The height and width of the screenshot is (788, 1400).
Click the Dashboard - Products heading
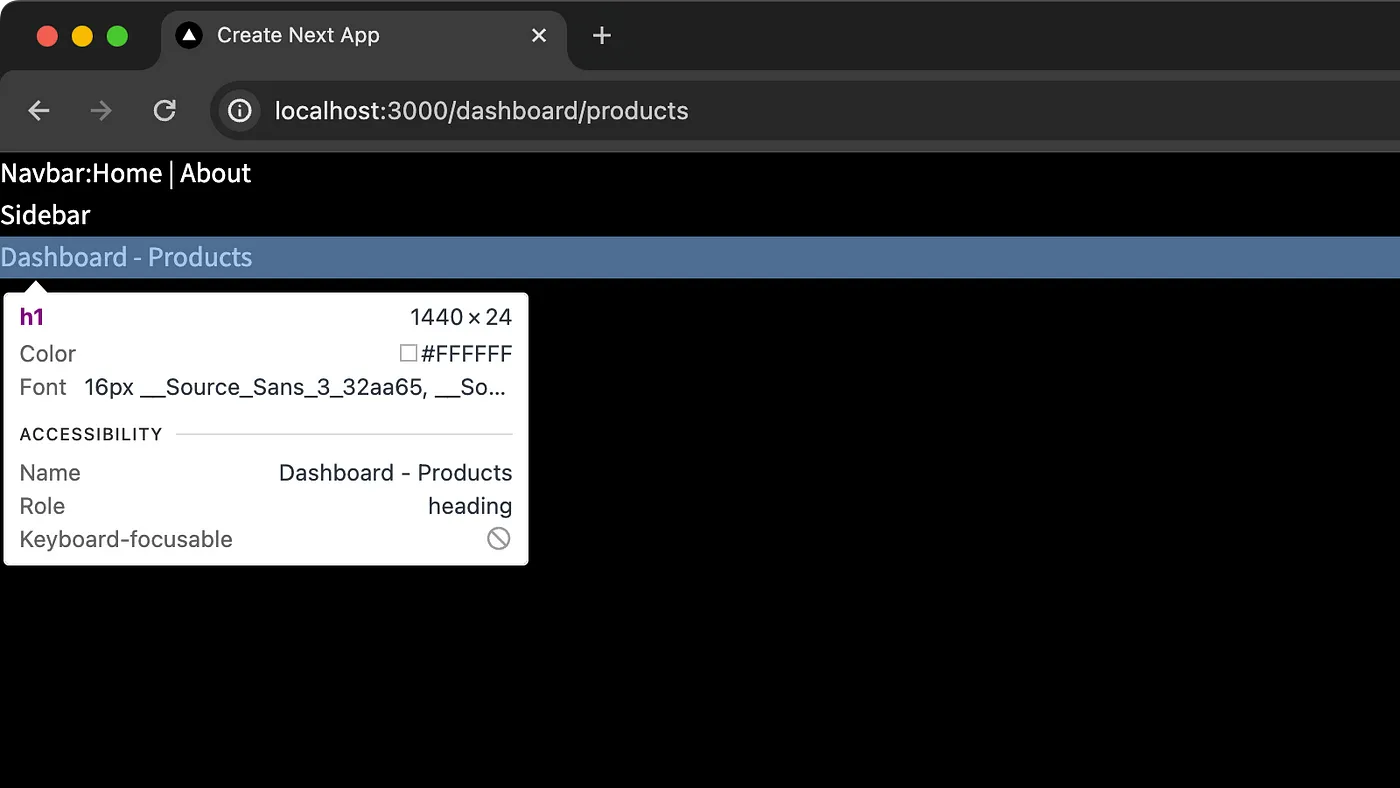pyautogui.click(x=126, y=257)
